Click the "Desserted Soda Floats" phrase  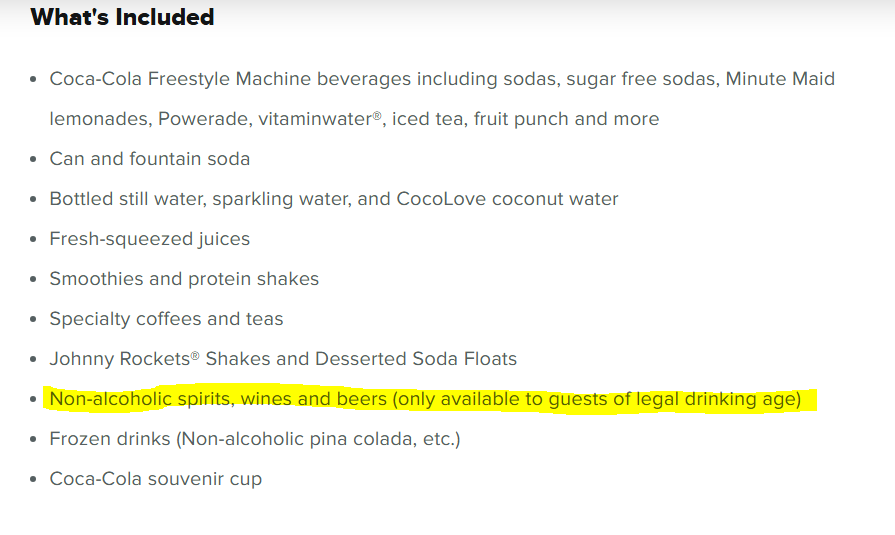(x=416, y=359)
